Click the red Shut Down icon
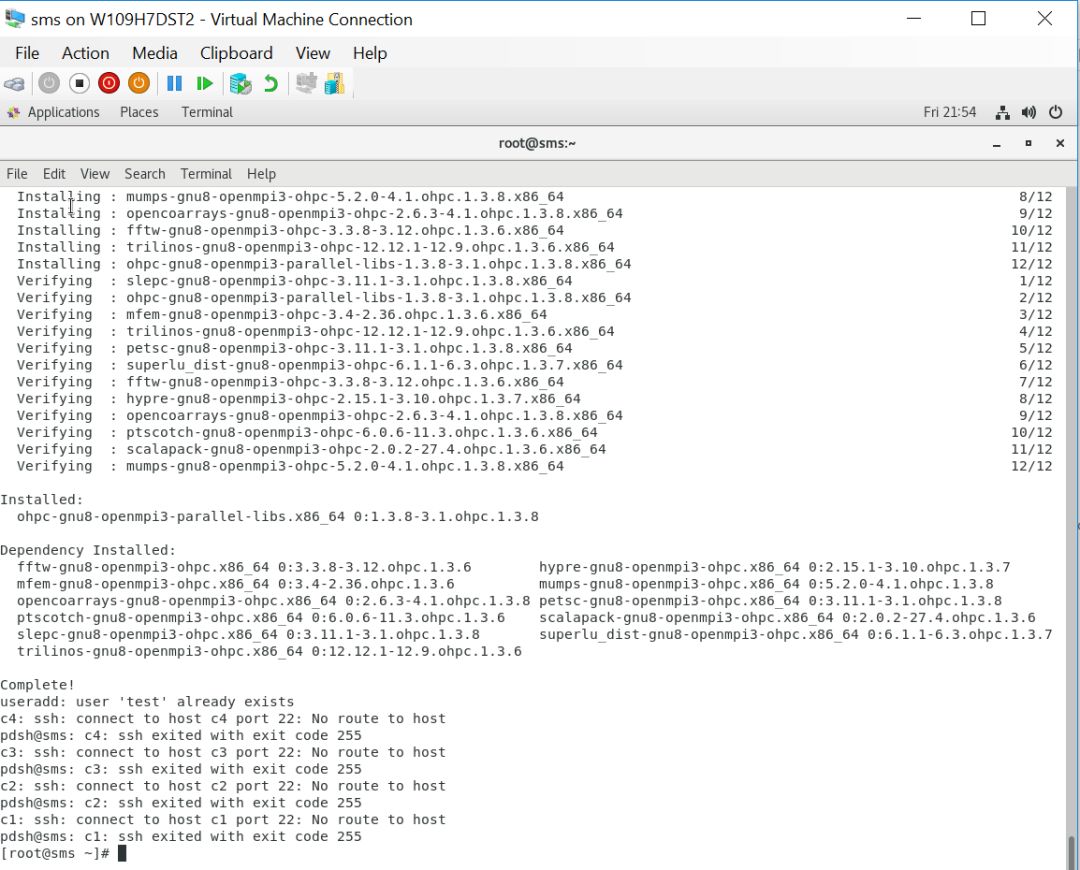Screen dimensions: 1080x870 pos(109,83)
